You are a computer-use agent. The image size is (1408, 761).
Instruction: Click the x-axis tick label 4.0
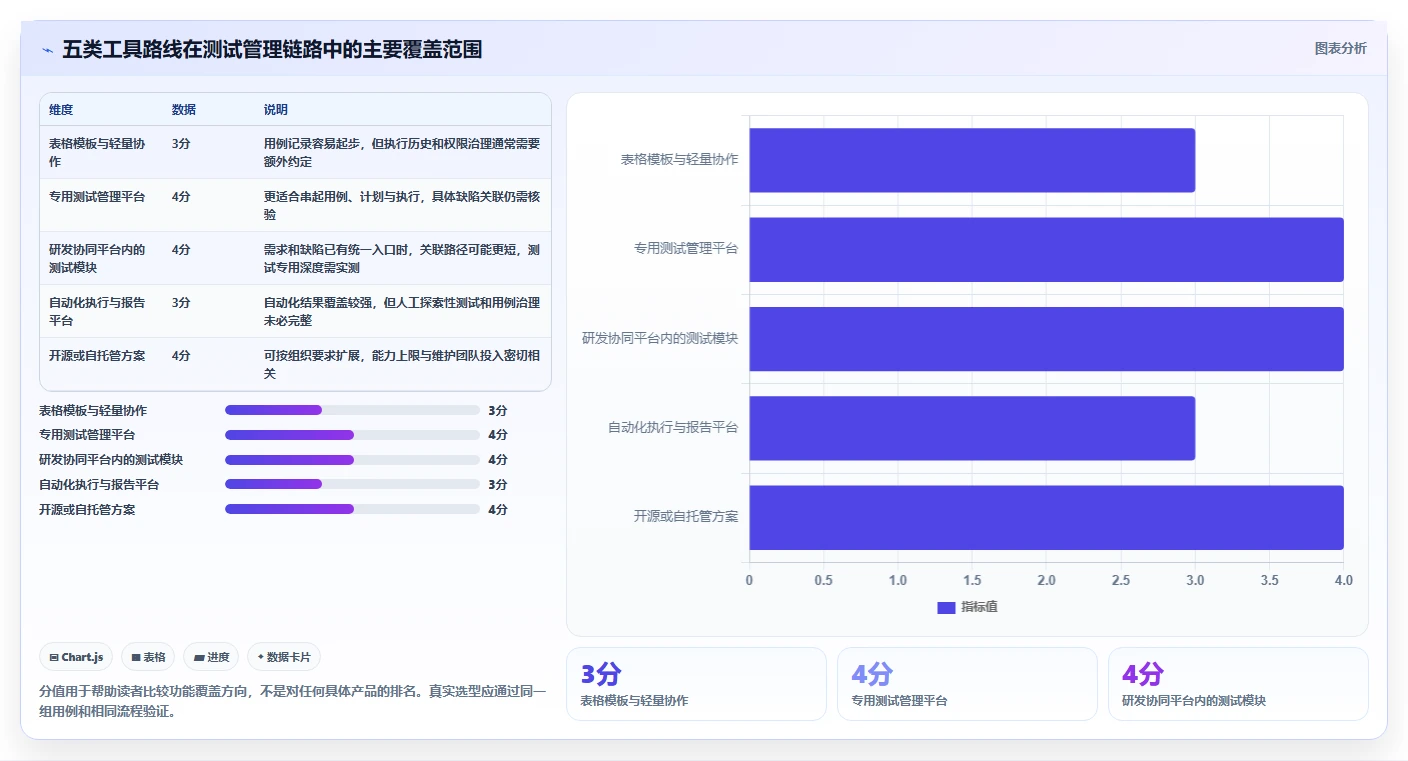click(1343, 580)
